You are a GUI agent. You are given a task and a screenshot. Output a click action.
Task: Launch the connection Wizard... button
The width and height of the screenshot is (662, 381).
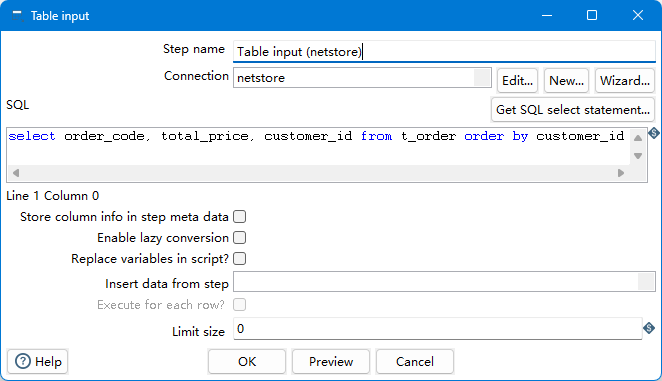pyautogui.click(x=624, y=80)
